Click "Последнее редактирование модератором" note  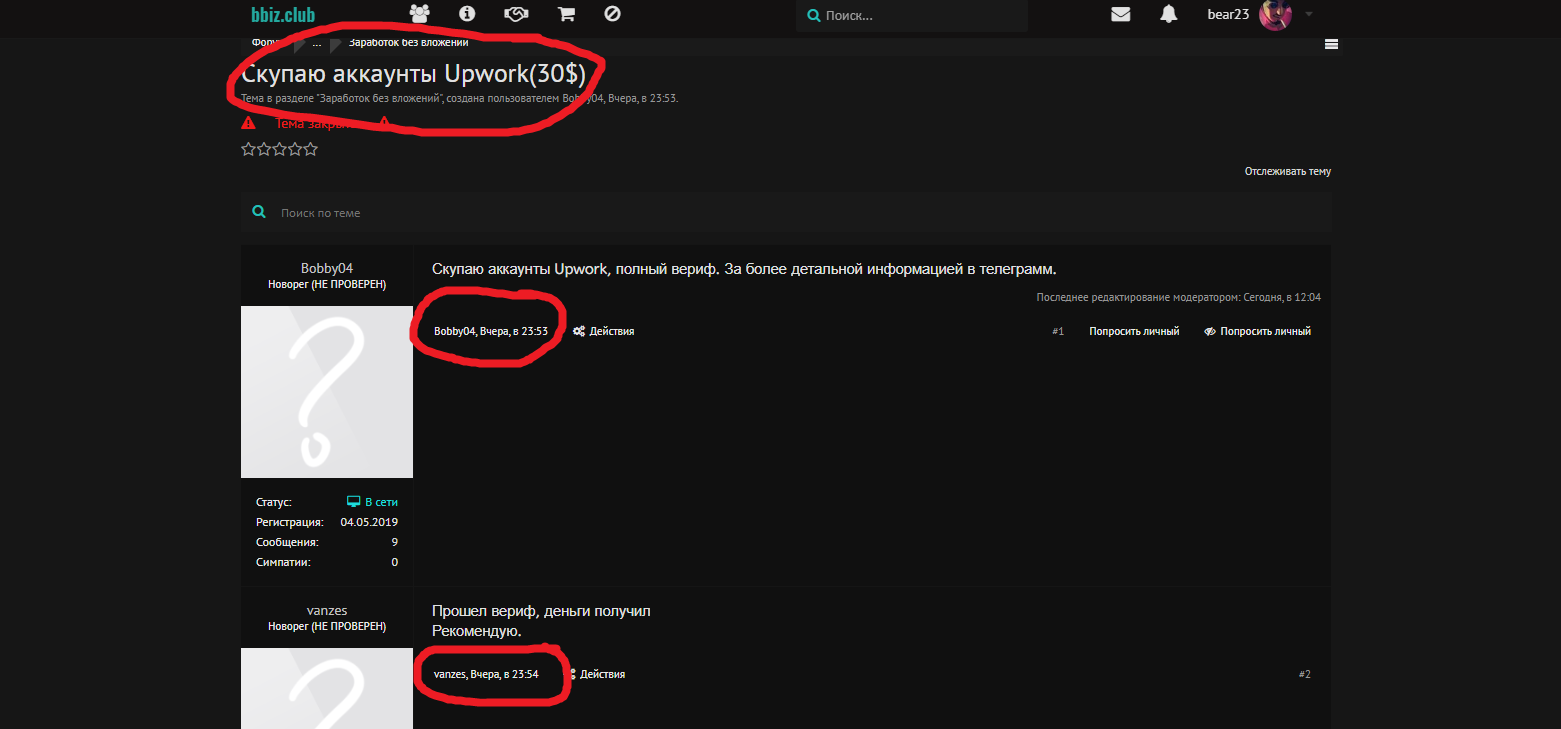click(x=1179, y=297)
